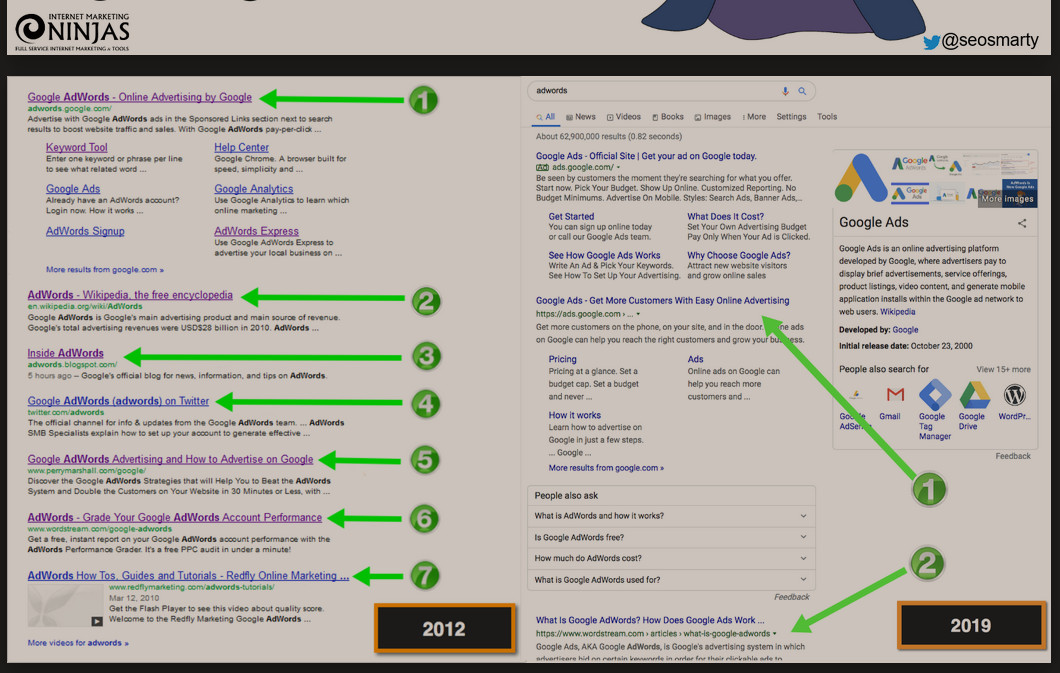
Task: Expand 'What is AdWords and how it works?'
Action: click(x=671, y=516)
